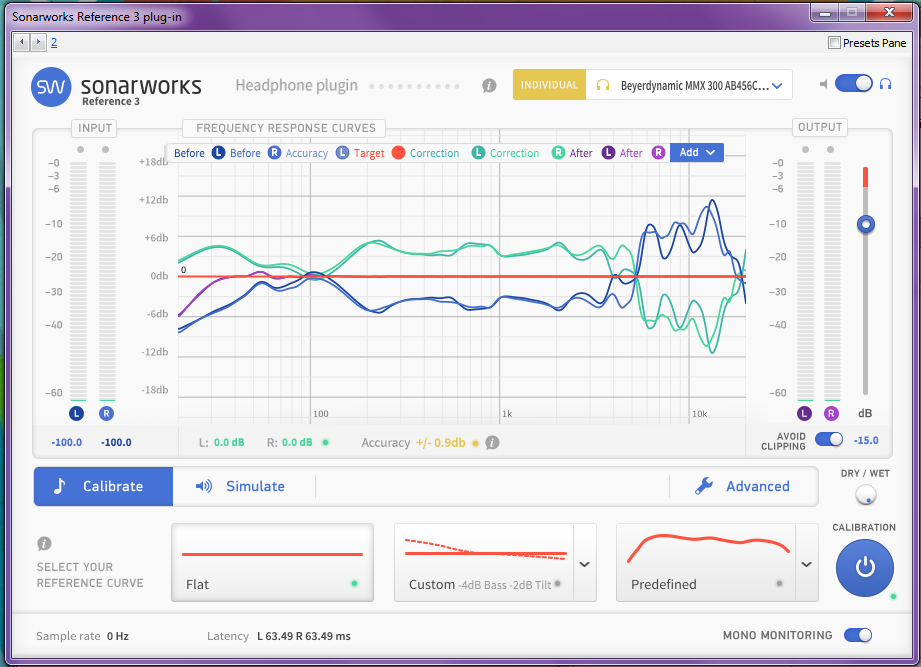Viewport: 921px width, 667px height.
Task: Click previous preset arrow in host toolbar
Action: pos(22,42)
